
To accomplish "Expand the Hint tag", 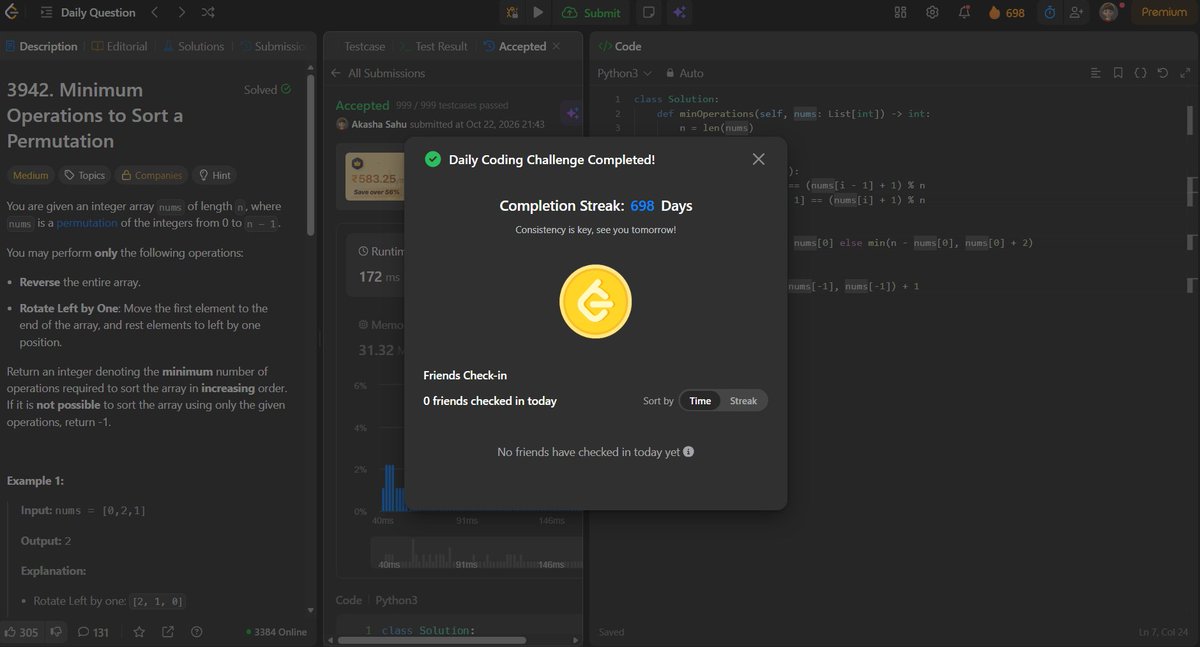I will pyautogui.click(x=214, y=175).
